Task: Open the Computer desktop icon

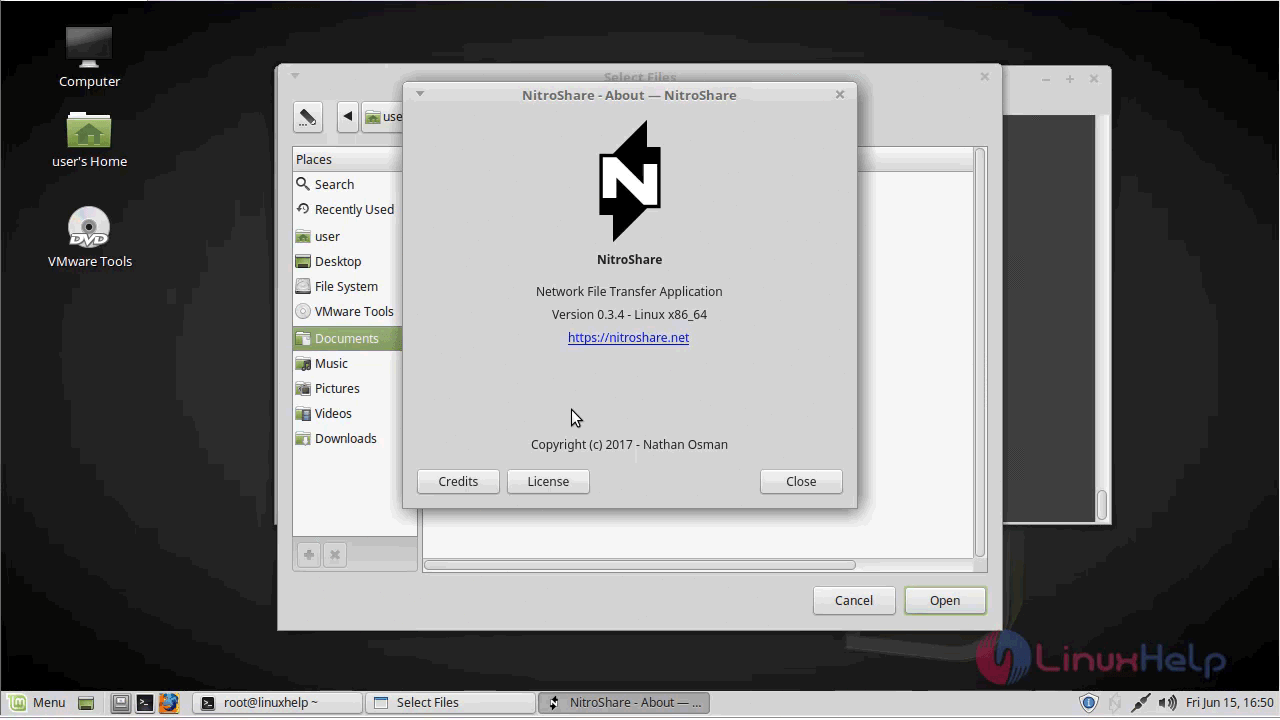Action: 89,58
